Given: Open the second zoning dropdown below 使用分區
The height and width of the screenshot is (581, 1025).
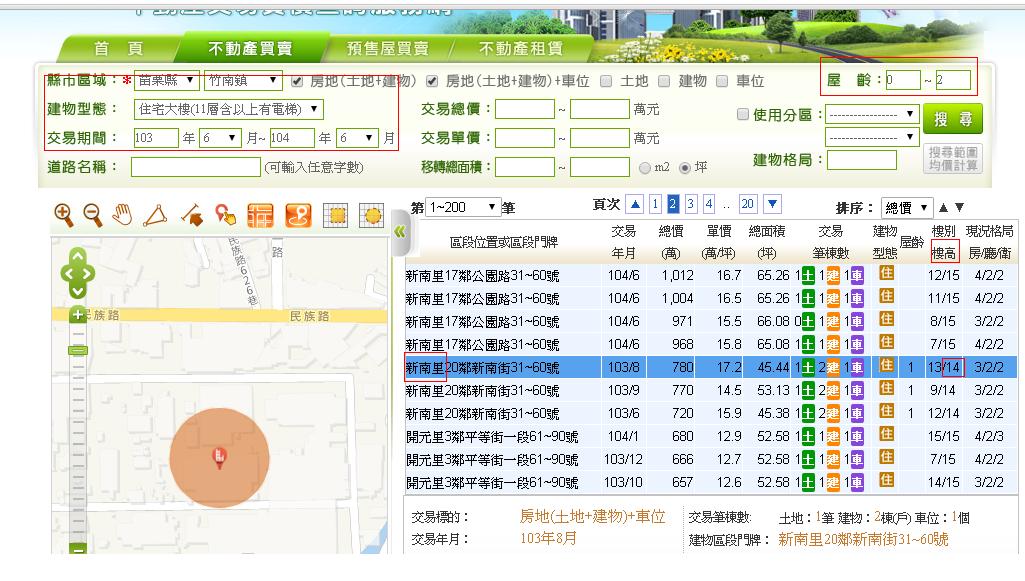Looking at the screenshot, I should tap(871, 137).
